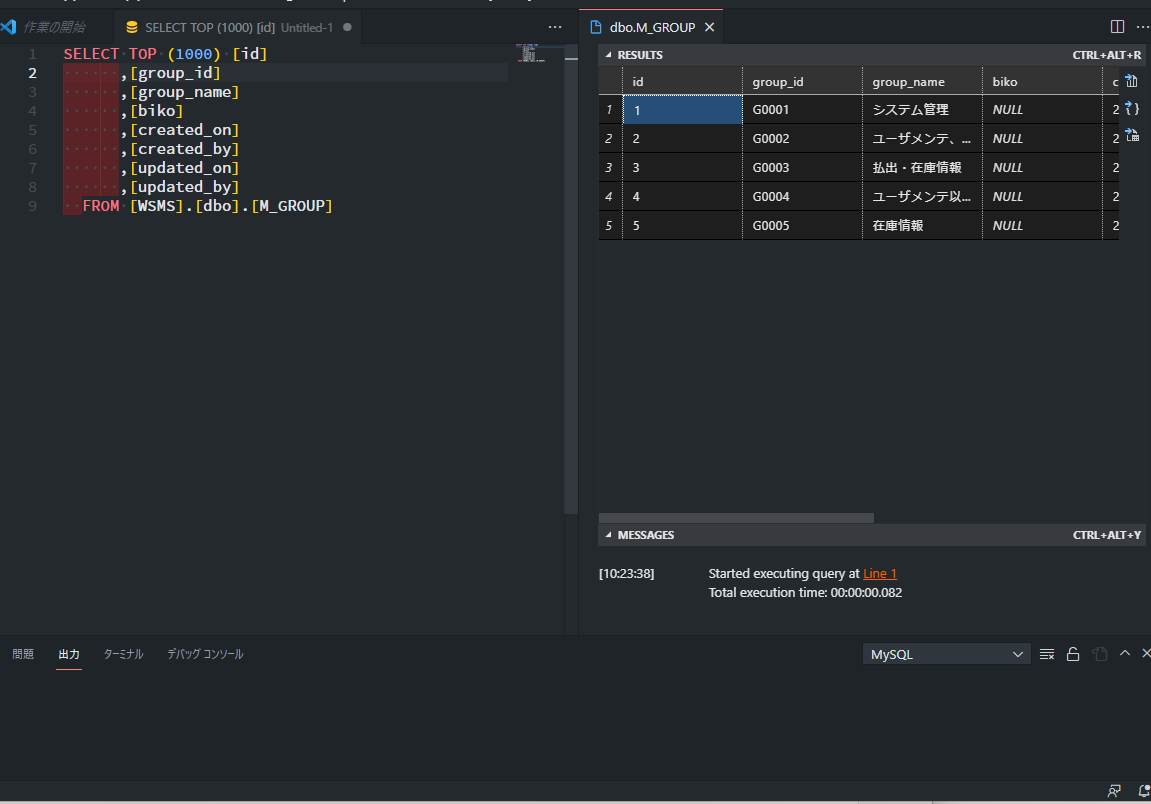Select cell システム管理 in results

coord(922,109)
